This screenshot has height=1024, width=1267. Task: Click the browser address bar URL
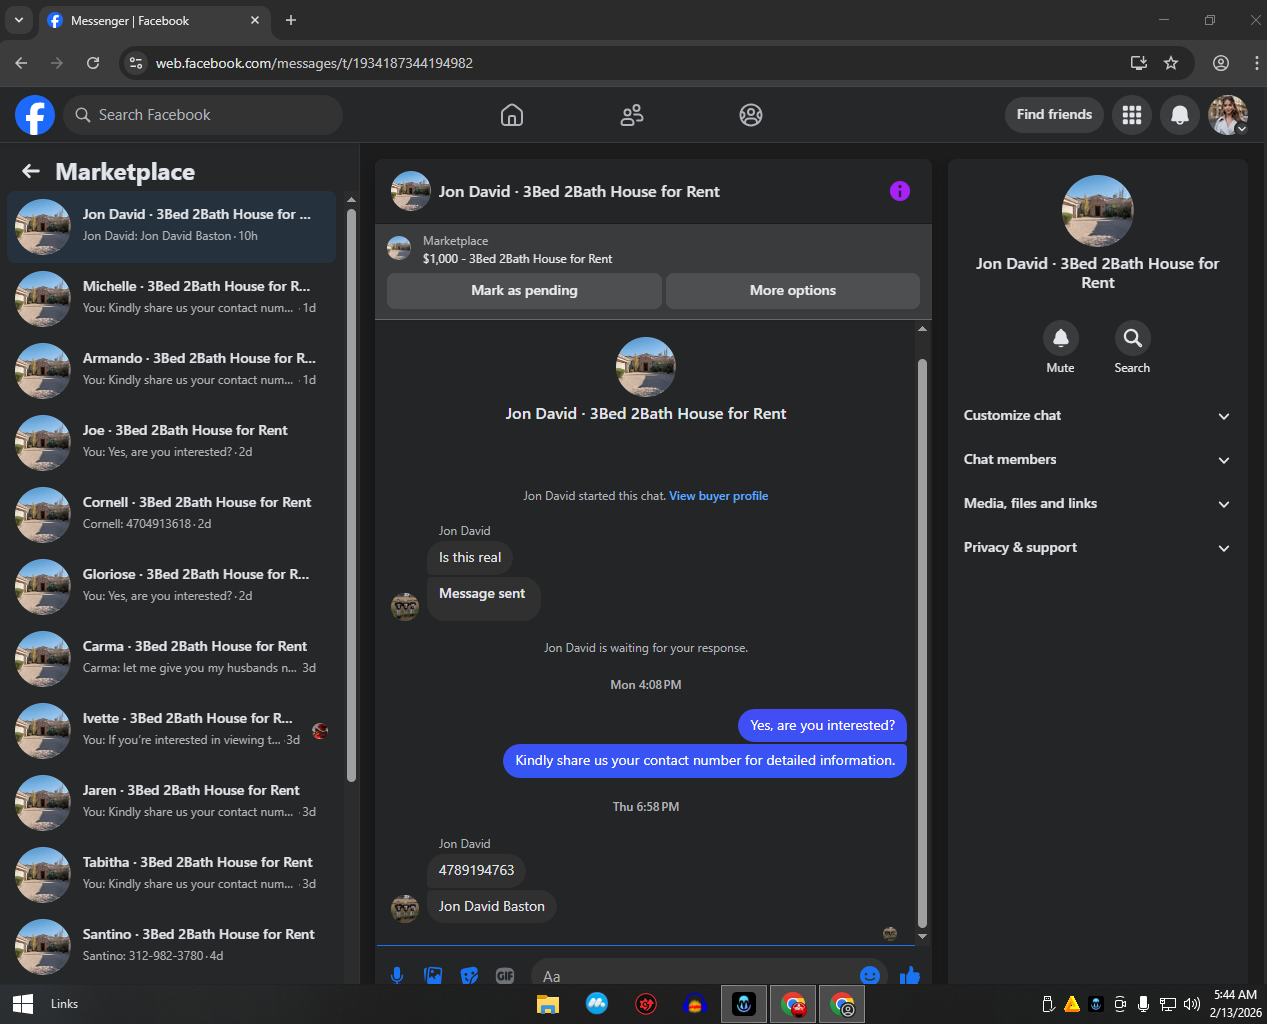(314, 63)
